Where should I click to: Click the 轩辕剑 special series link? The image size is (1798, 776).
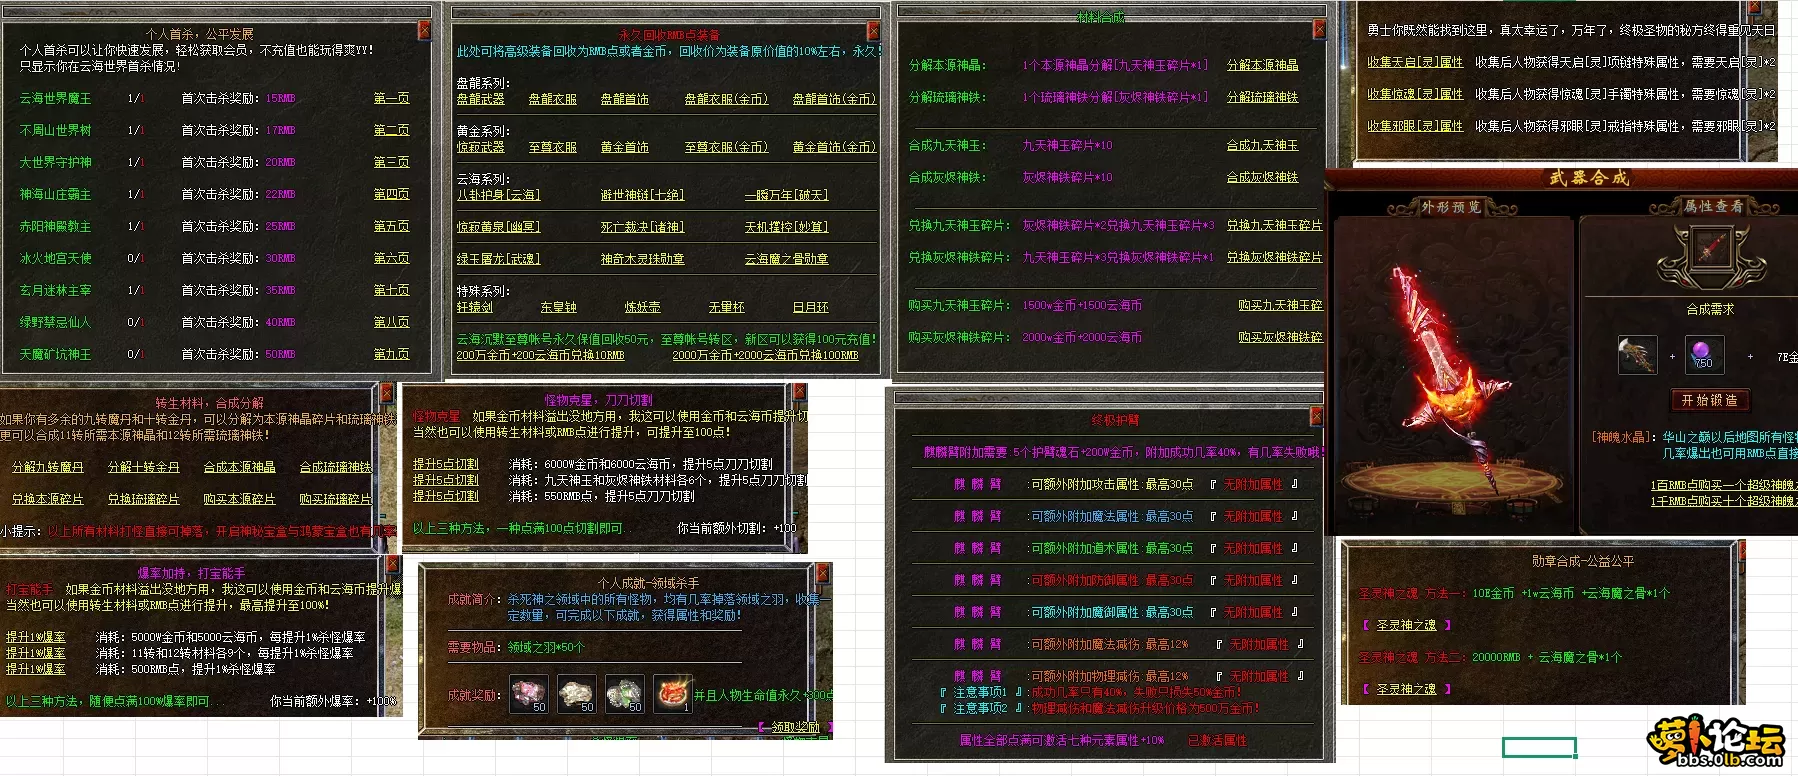[474, 307]
